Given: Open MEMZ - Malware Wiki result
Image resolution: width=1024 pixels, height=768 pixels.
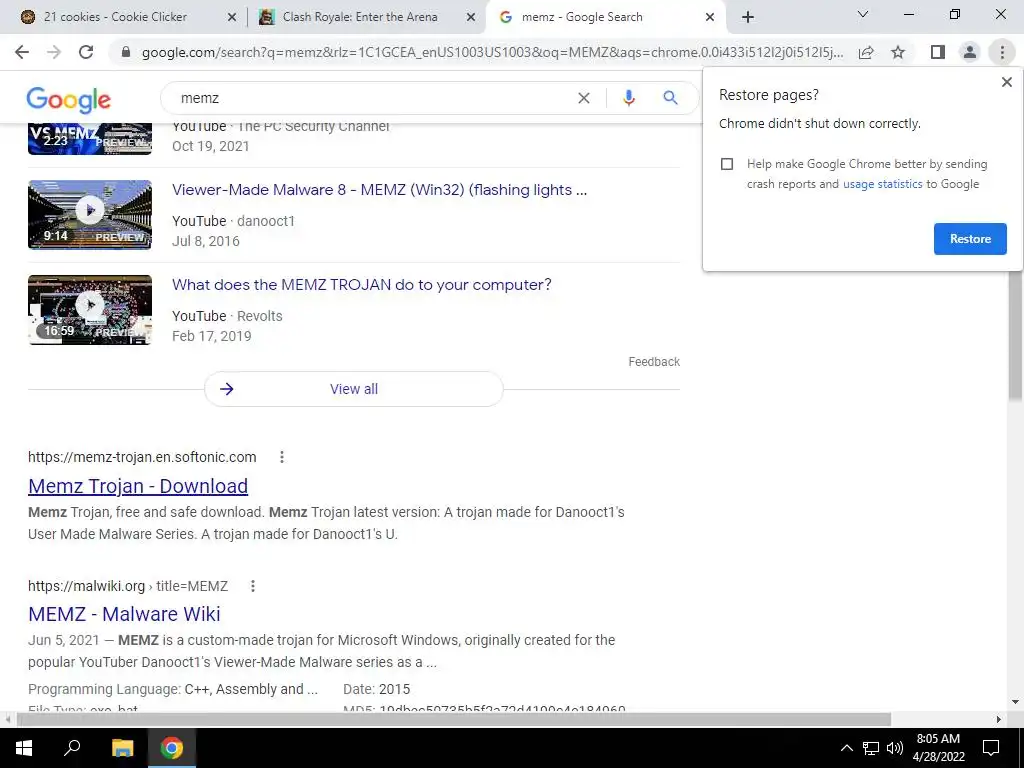Looking at the screenshot, I should [x=124, y=614].
